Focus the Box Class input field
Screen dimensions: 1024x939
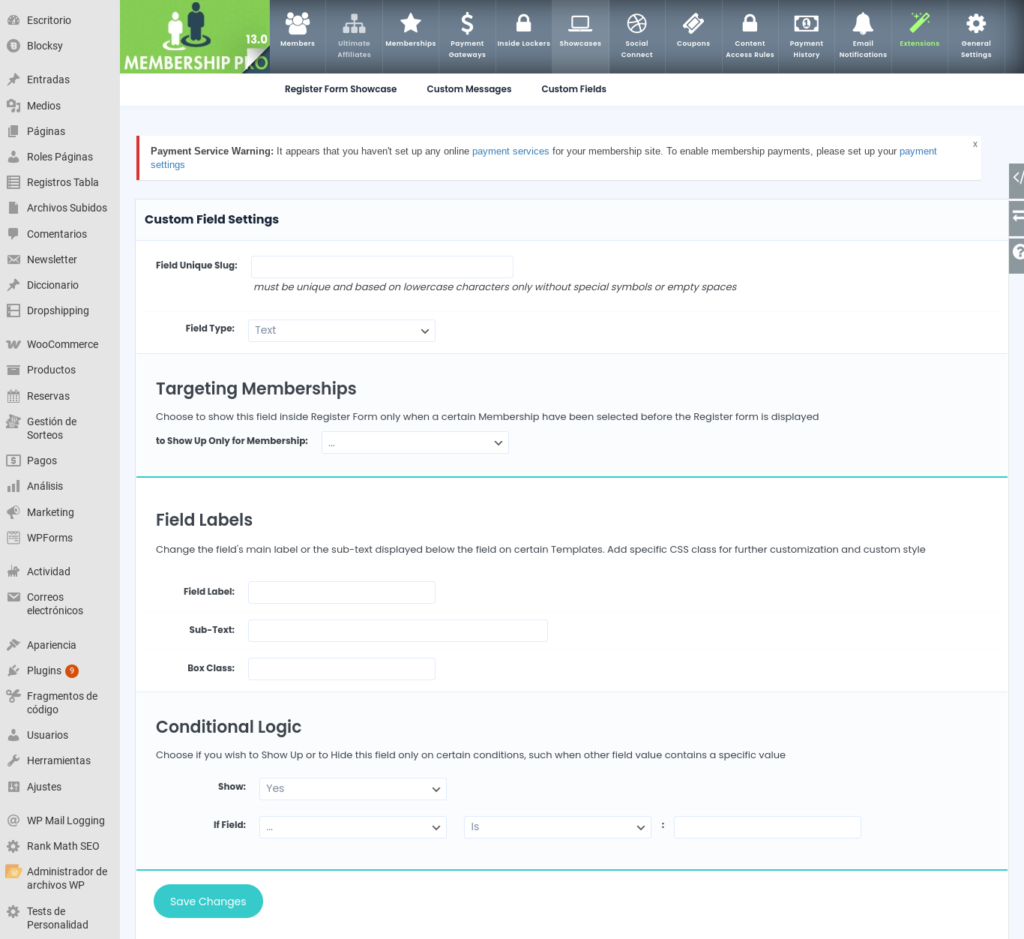[x=342, y=669]
